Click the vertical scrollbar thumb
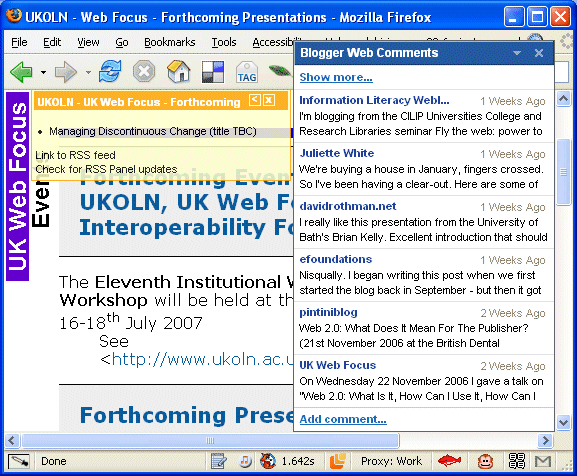The height and width of the screenshot is (476, 577). pyautogui.click(x=563, y=172)
